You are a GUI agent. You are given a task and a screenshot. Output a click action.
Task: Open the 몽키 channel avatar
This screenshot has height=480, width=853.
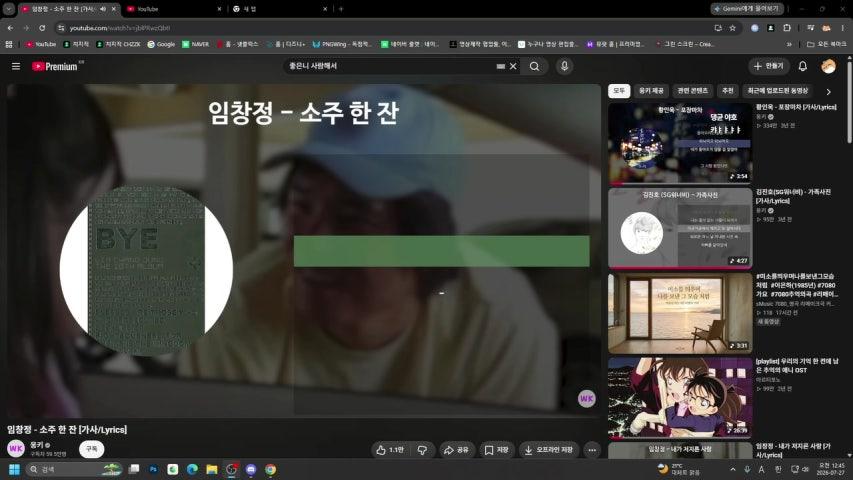pyautogui.click(x=16, y=448)
